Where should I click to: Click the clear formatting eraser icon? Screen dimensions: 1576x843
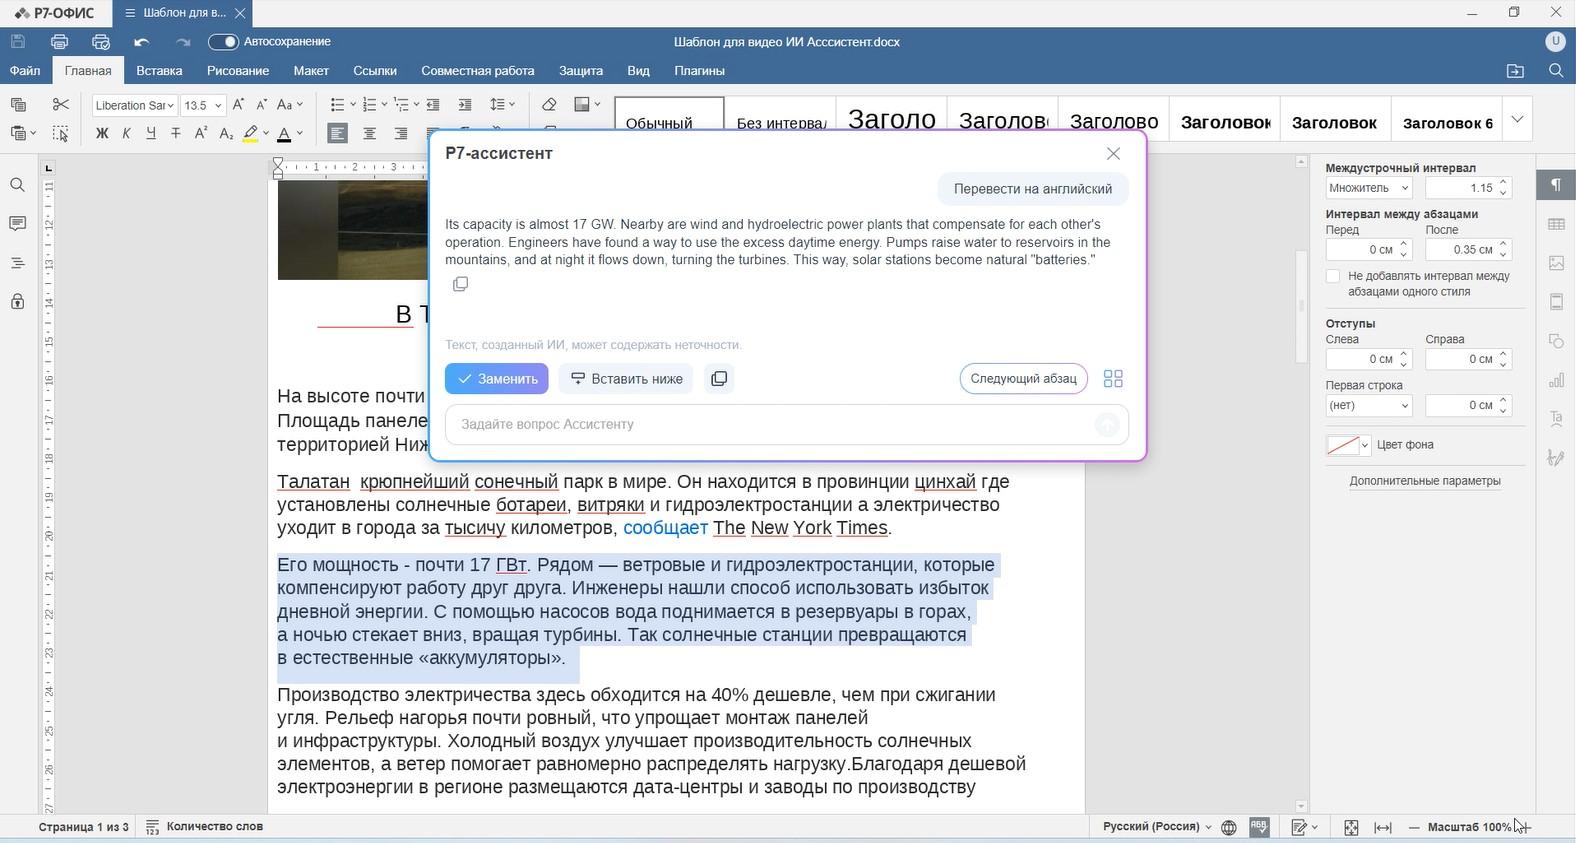coord(548,104)
